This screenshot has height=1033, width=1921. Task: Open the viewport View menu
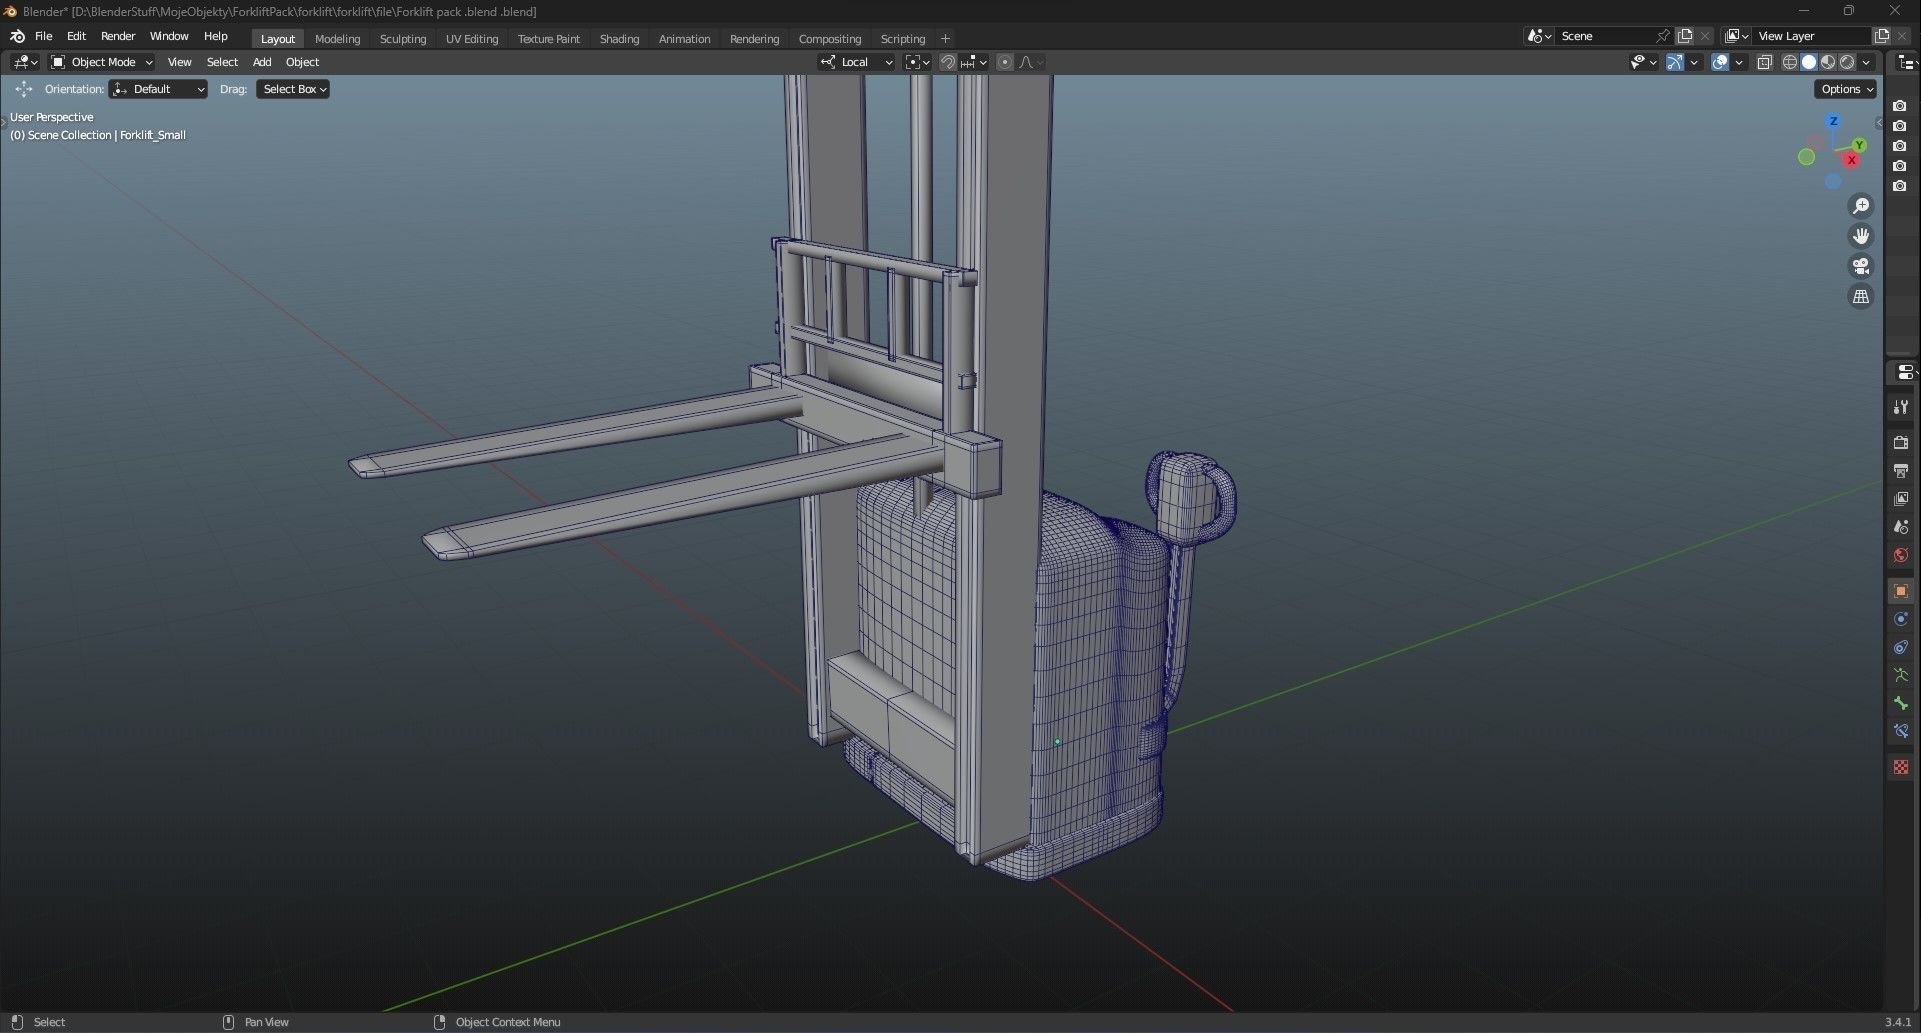coord(180,62)
